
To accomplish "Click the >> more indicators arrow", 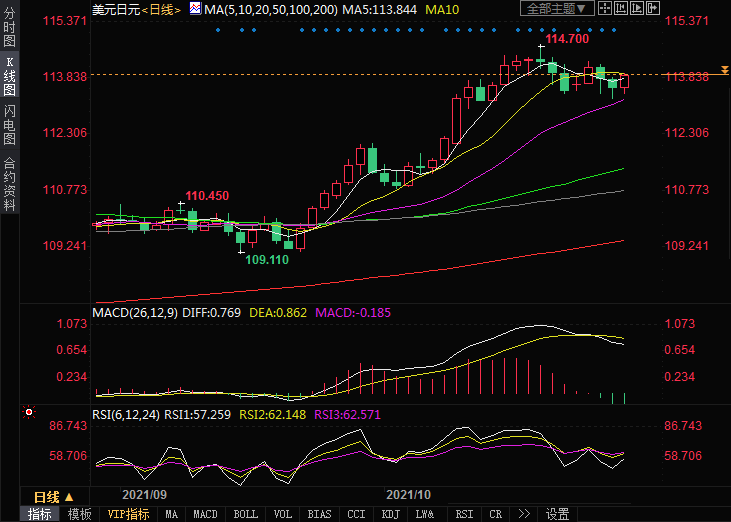I will 523,514.
